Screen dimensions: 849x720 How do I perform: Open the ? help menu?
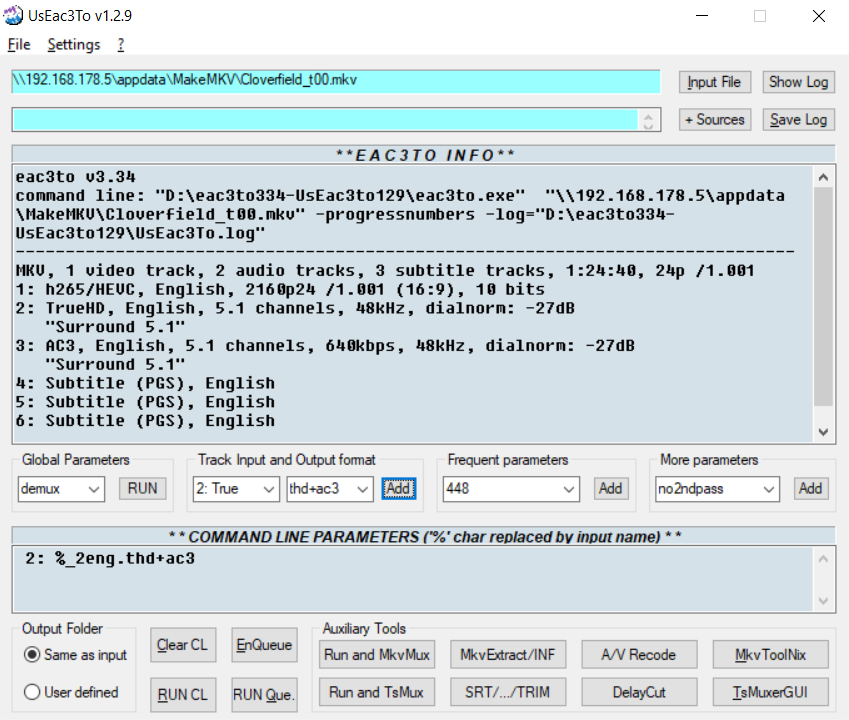(121, 45)
